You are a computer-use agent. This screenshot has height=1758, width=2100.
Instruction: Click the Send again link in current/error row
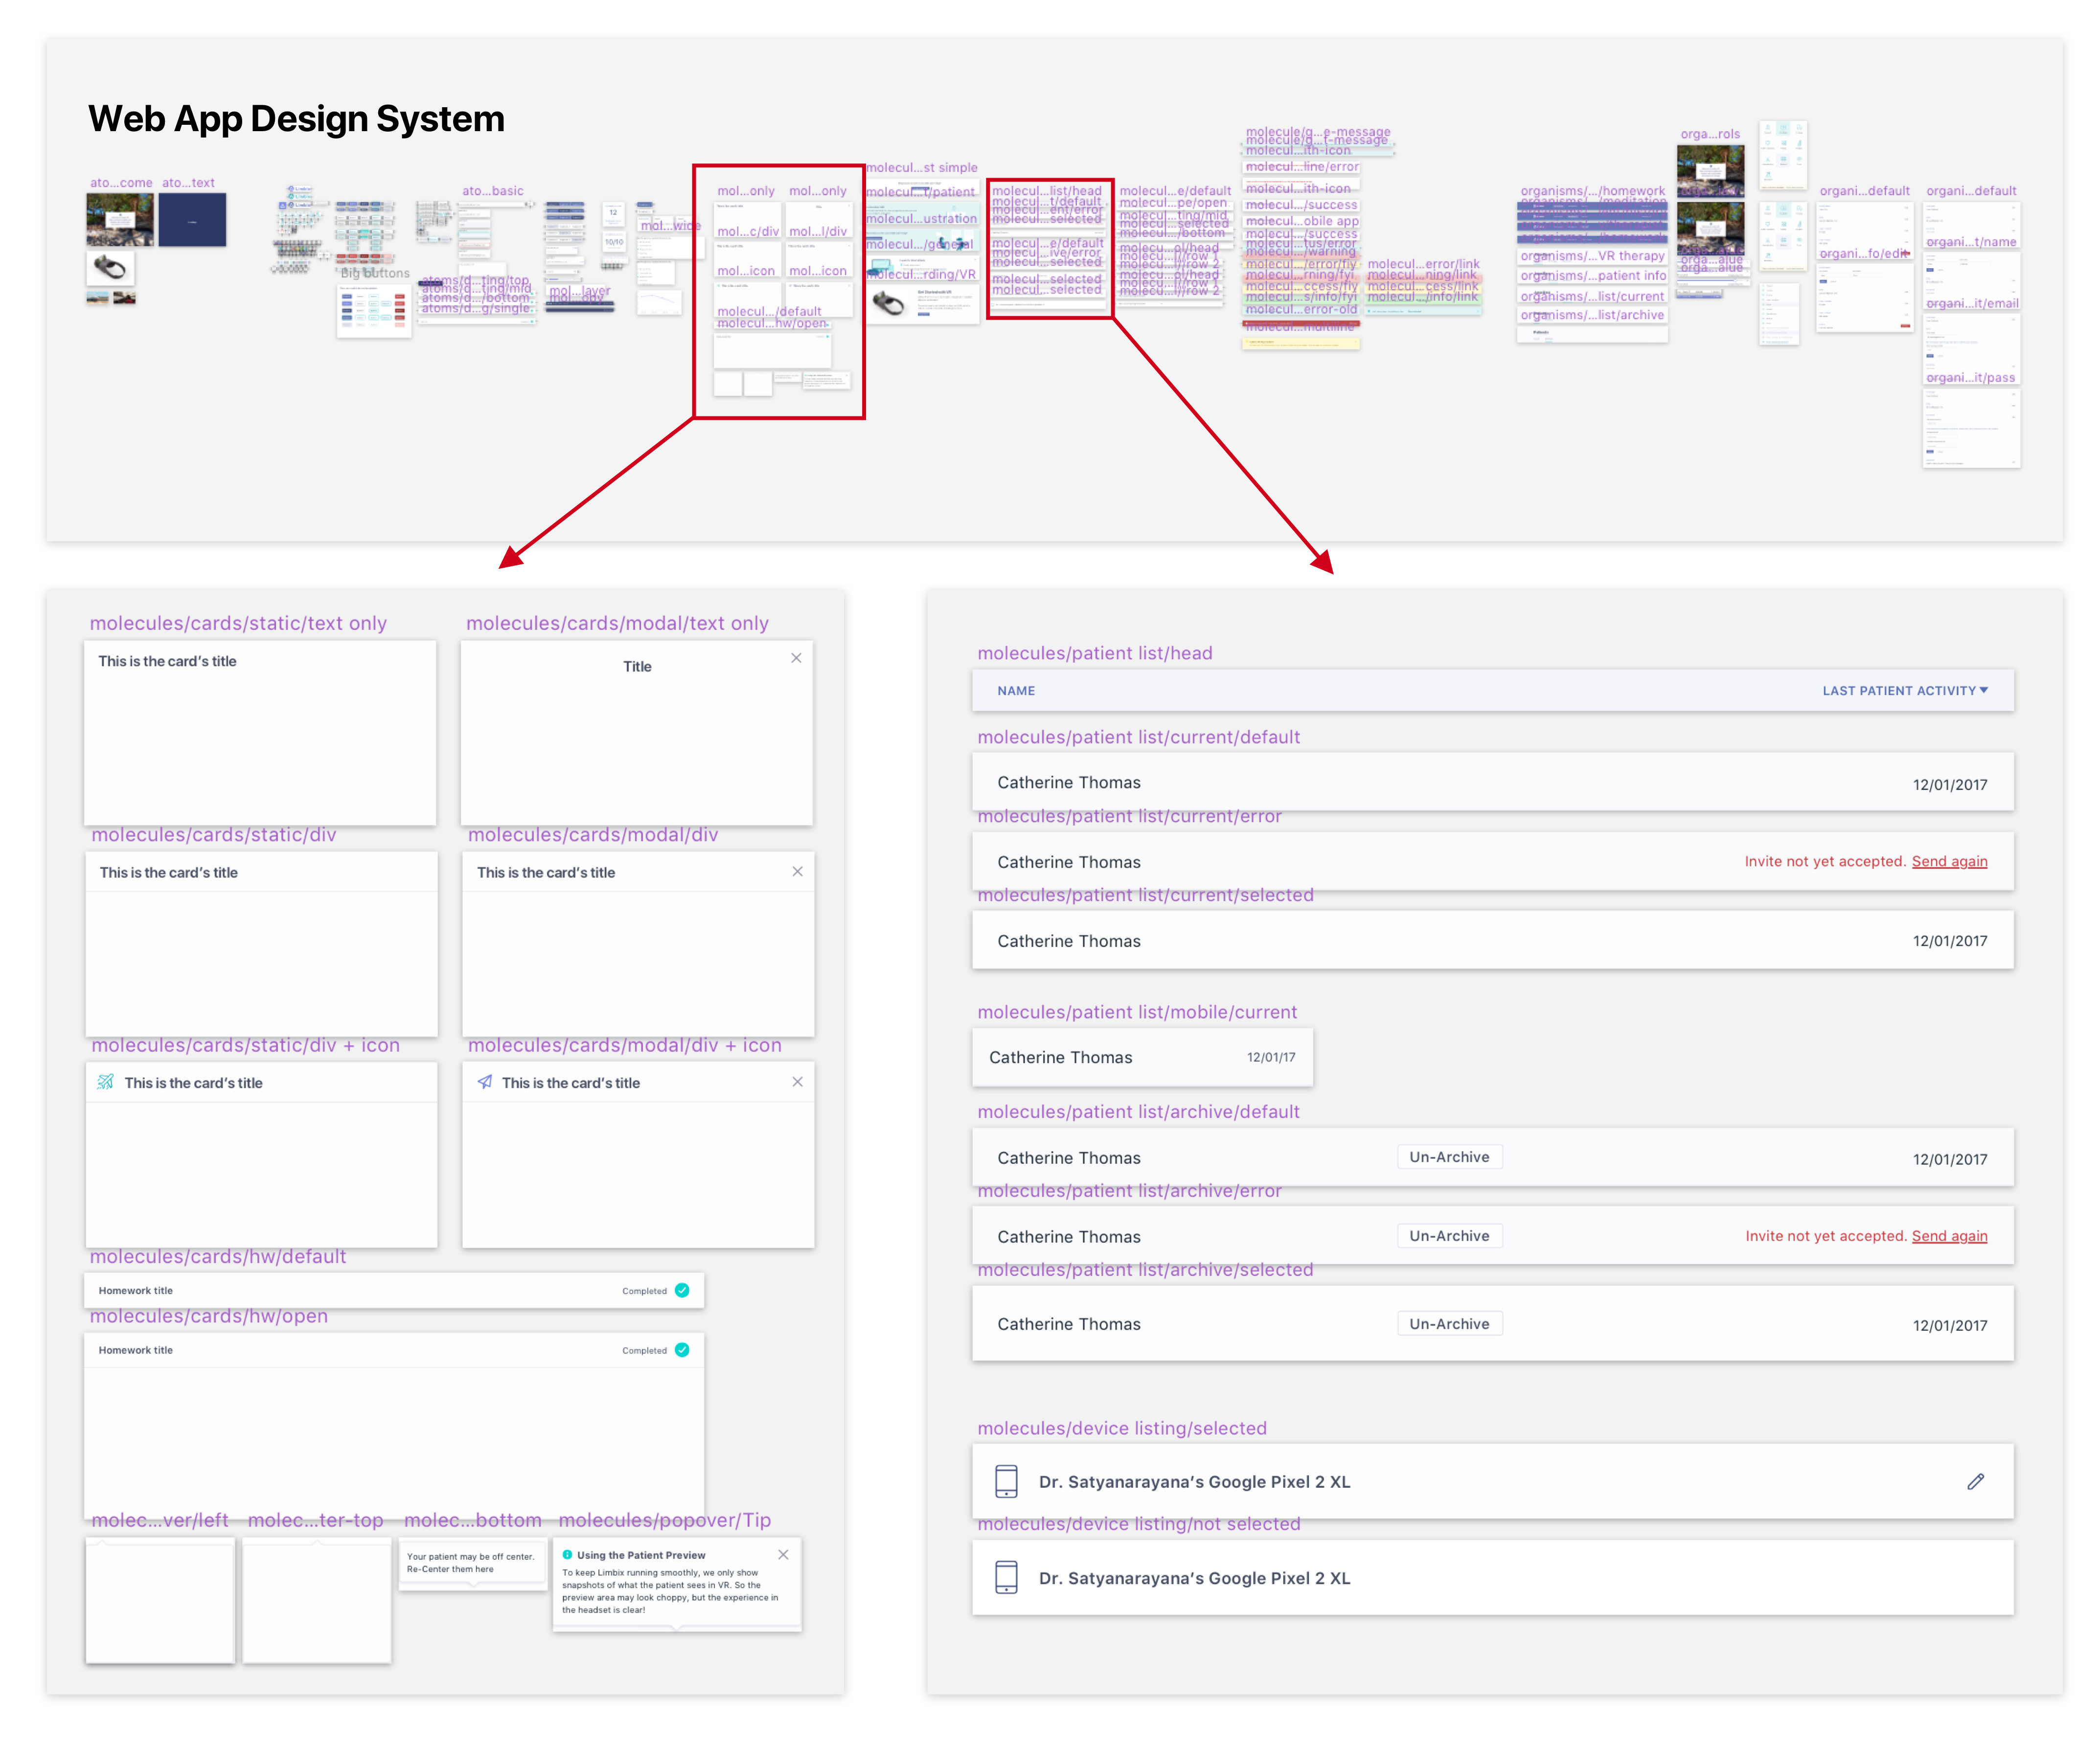1949,861
